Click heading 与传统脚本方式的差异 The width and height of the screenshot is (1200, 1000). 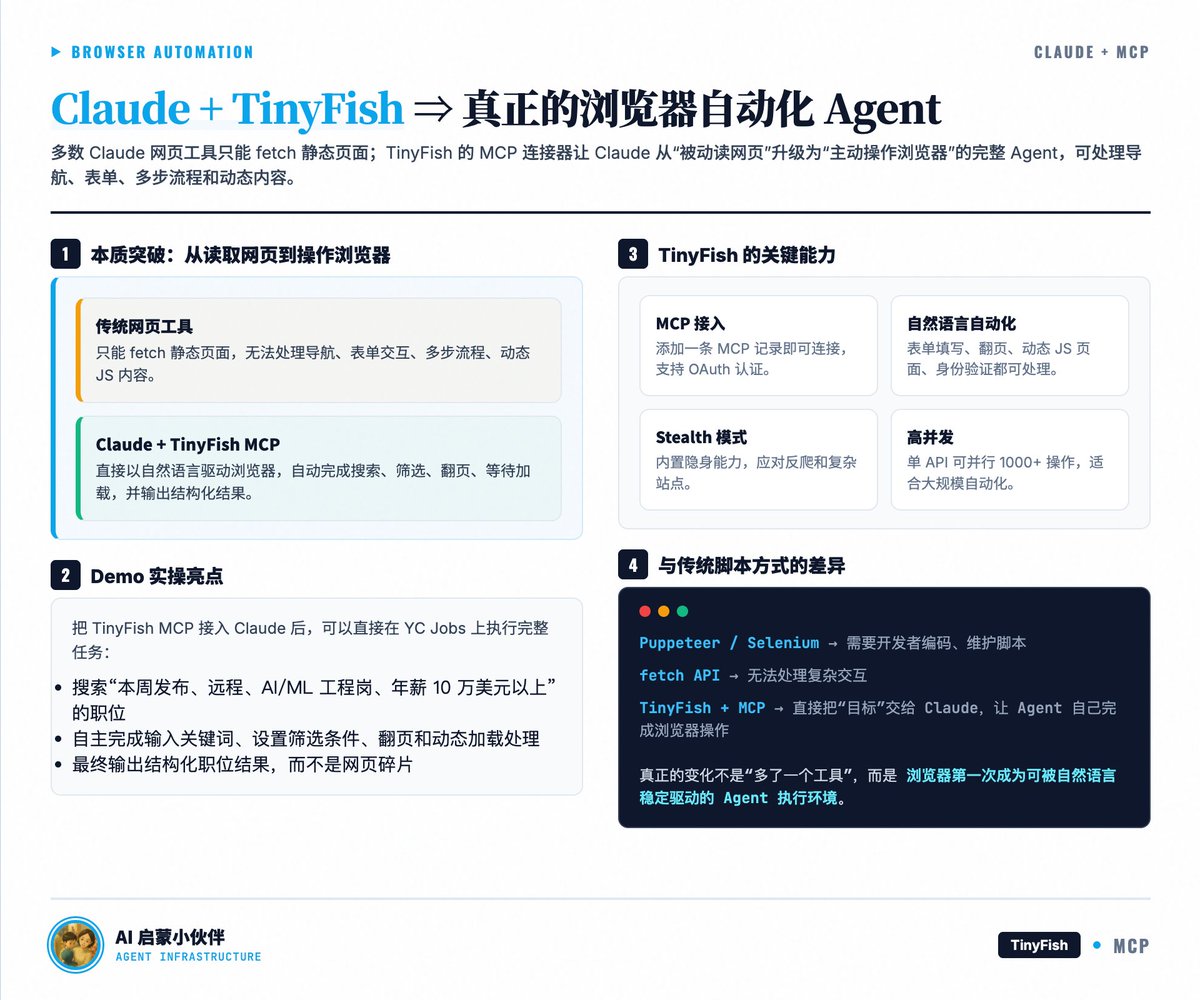[x=752, y=566]
